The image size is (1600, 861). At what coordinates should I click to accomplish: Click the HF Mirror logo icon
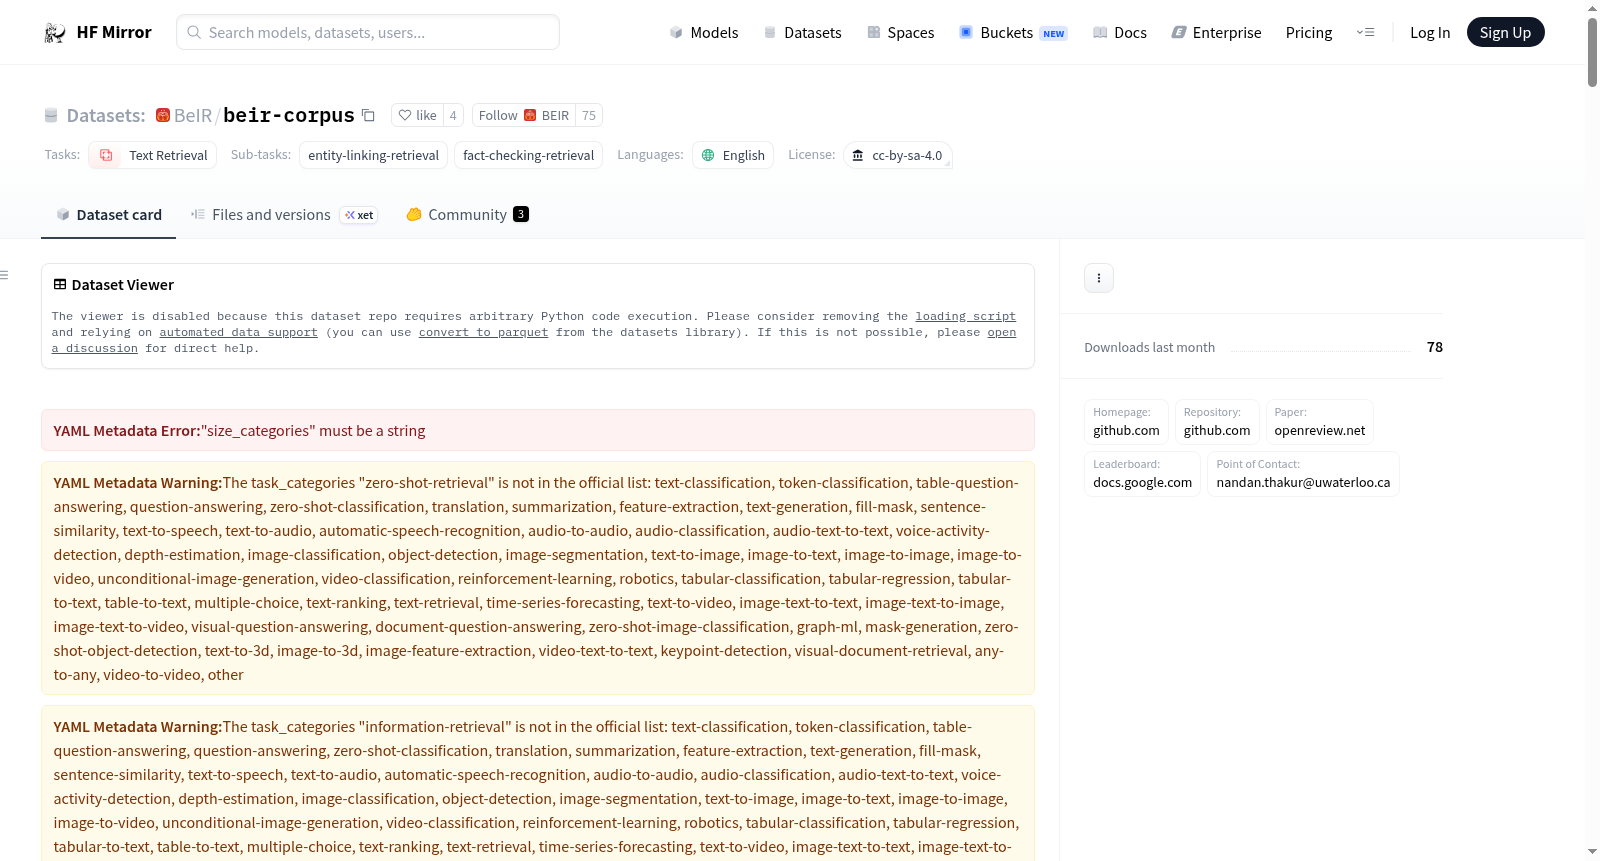55,33
